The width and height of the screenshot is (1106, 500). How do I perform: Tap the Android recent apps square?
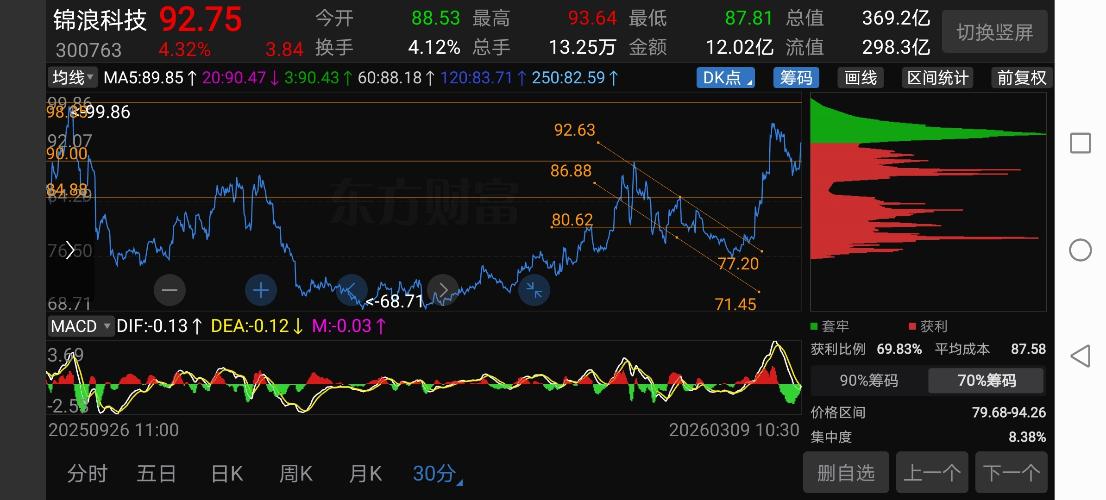1080,143
